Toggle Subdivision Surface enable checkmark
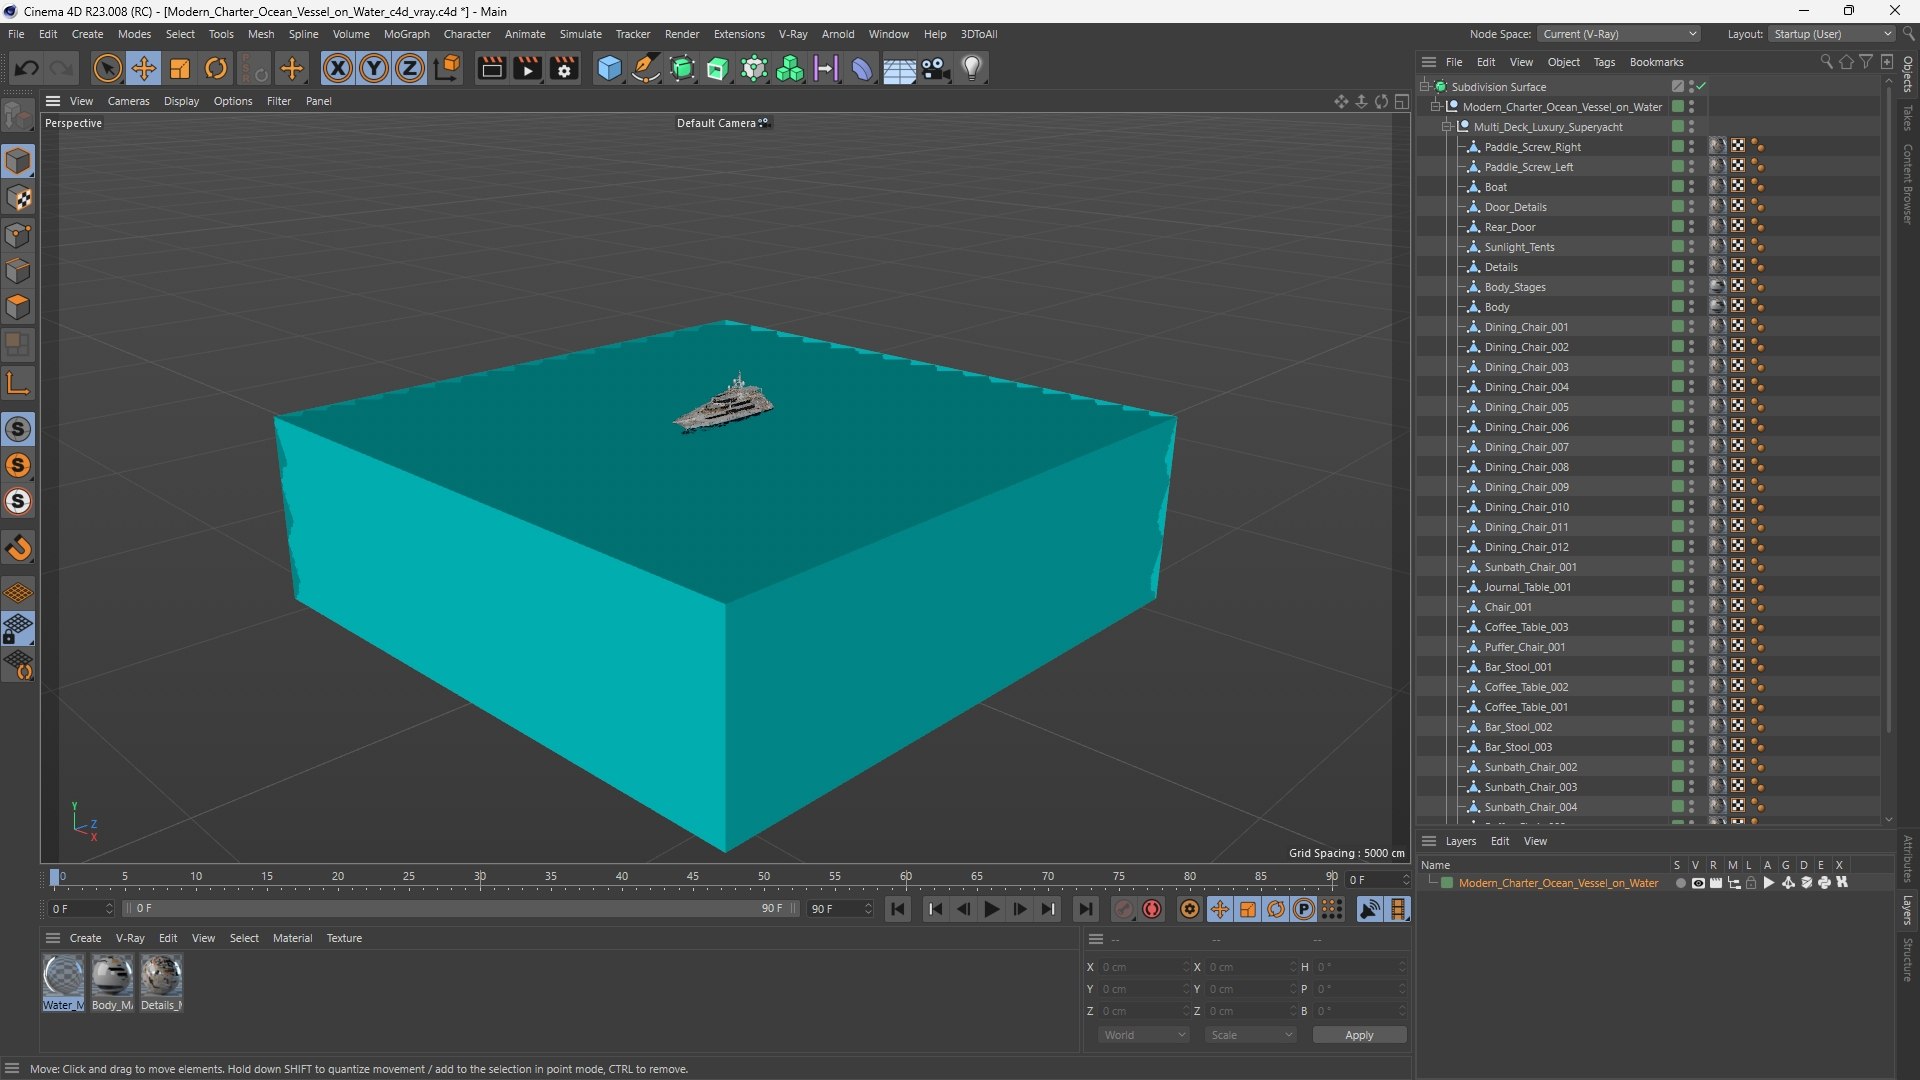 1701,87
